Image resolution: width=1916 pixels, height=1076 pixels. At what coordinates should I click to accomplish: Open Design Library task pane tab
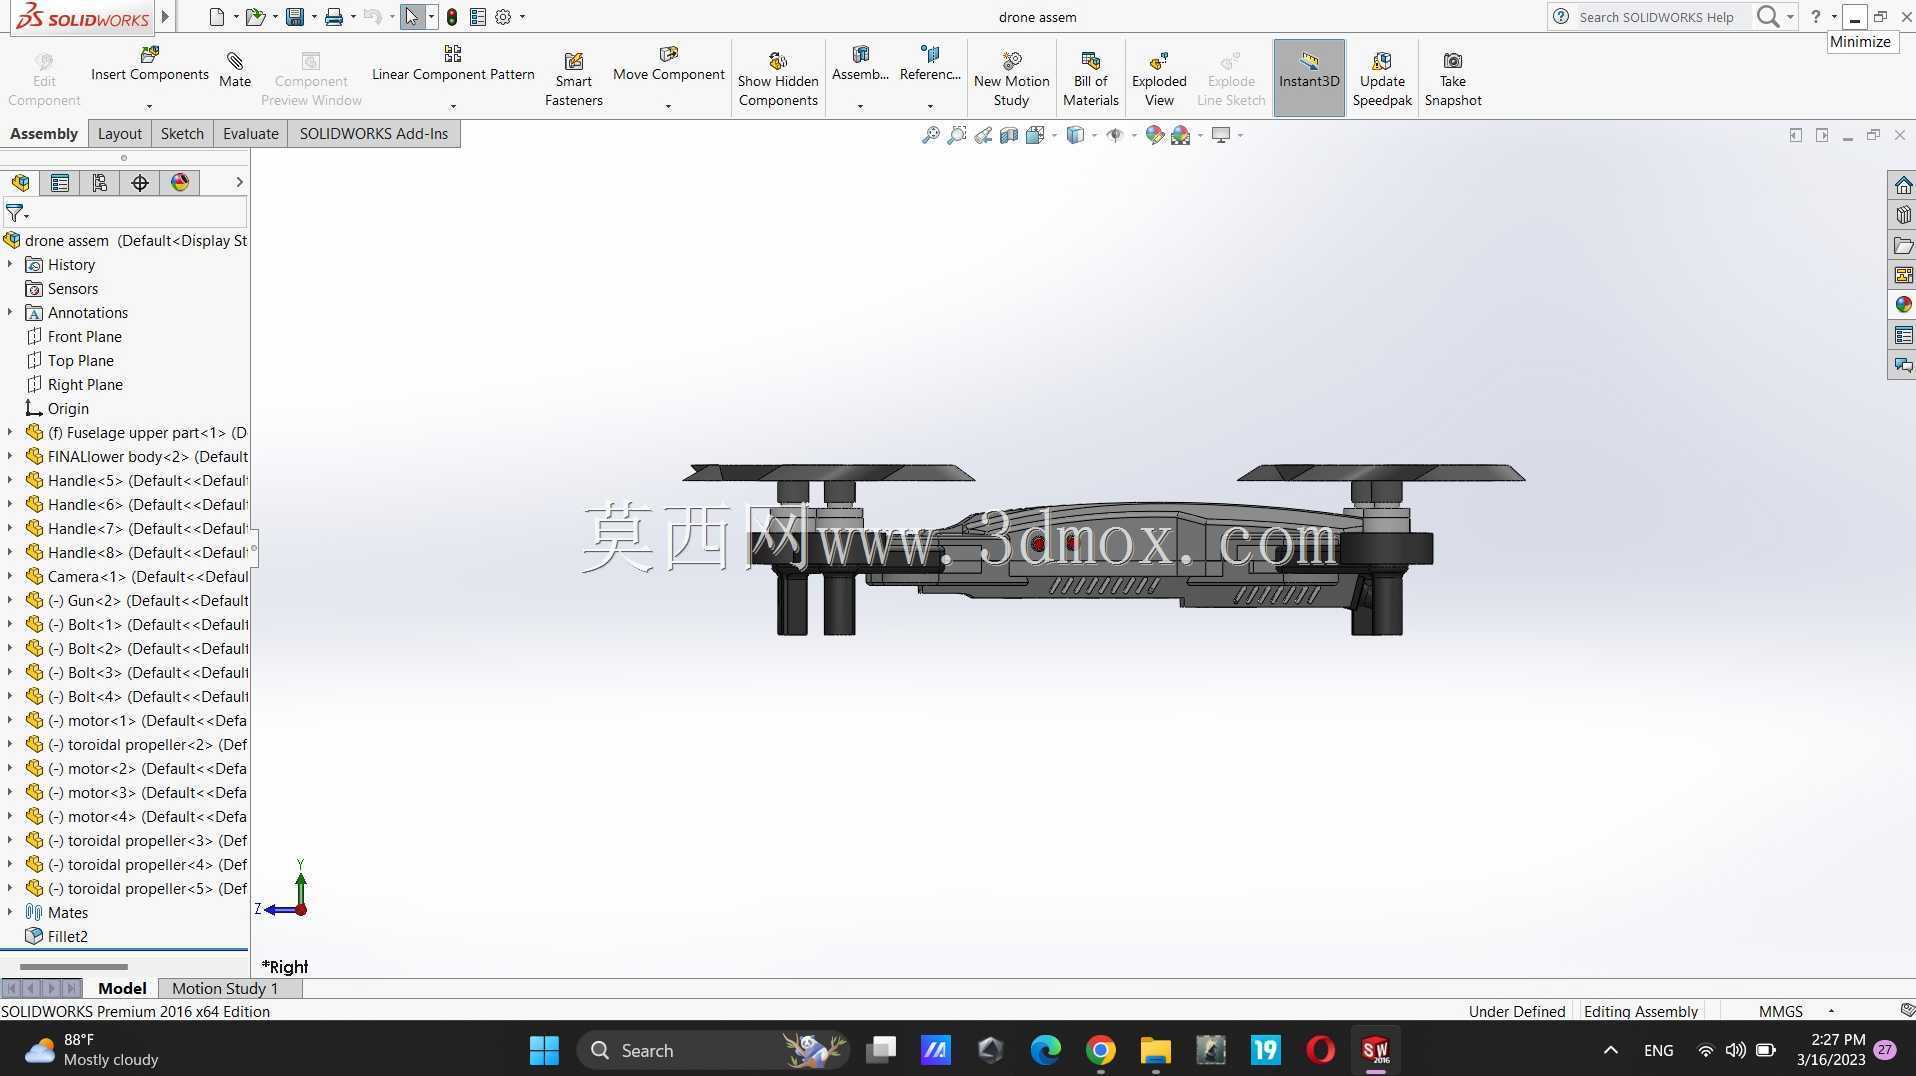(x=1903, y=215)
